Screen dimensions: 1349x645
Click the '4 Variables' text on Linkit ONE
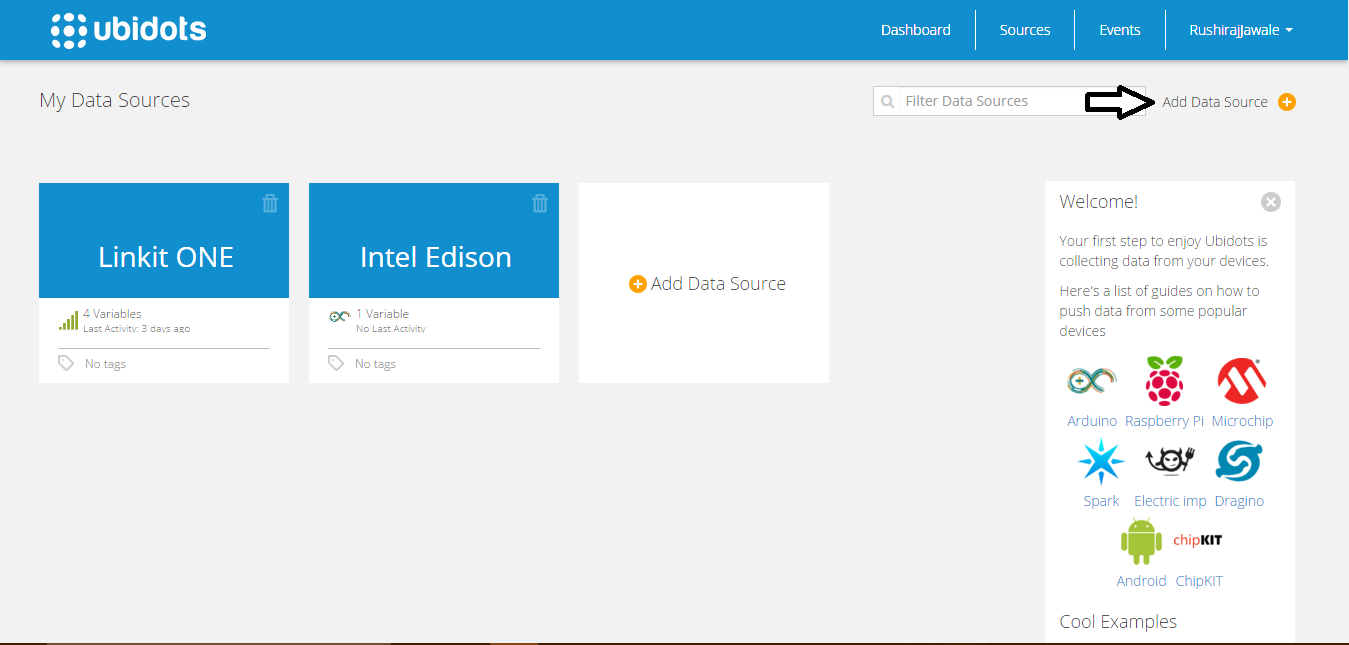112,314
